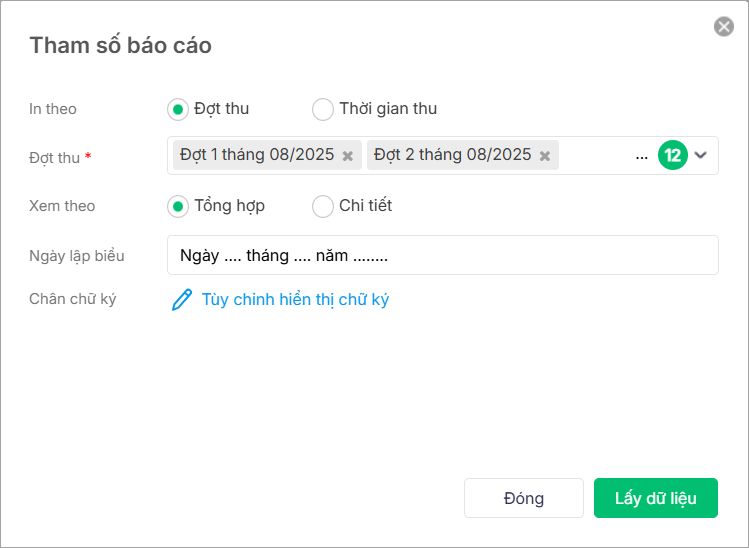Click the Lấy dữ liệu button
Screen dimensions: 749x548
(655, 498)
